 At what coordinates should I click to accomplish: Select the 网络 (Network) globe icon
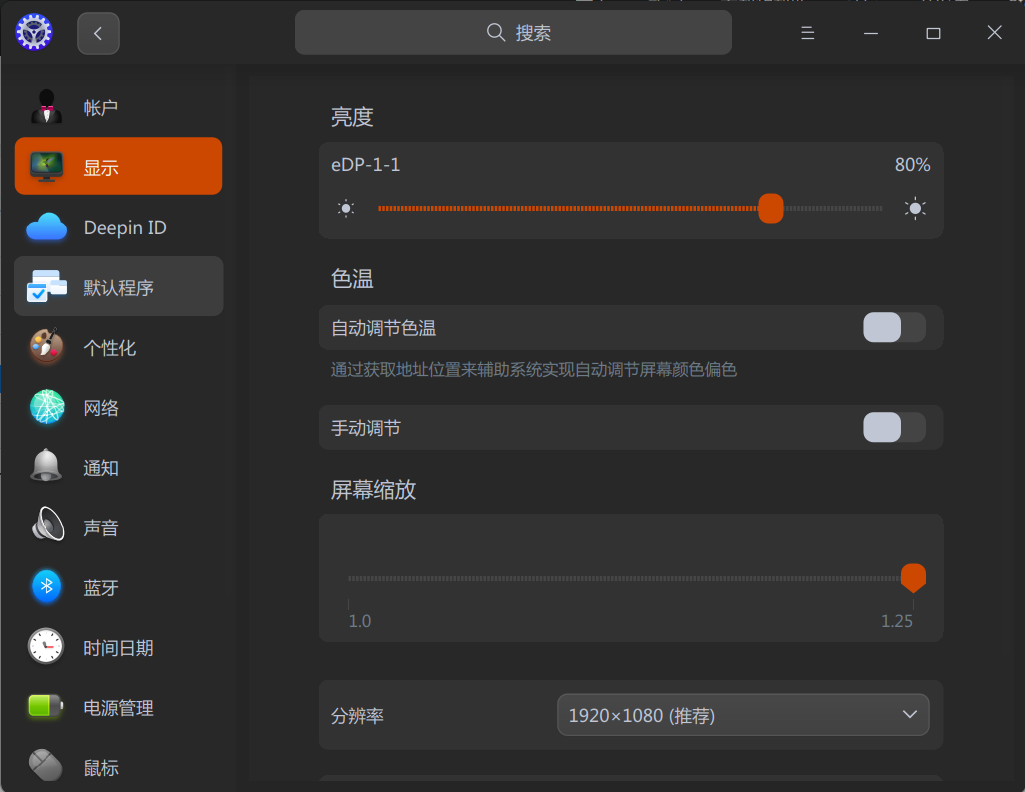[44, 407]
